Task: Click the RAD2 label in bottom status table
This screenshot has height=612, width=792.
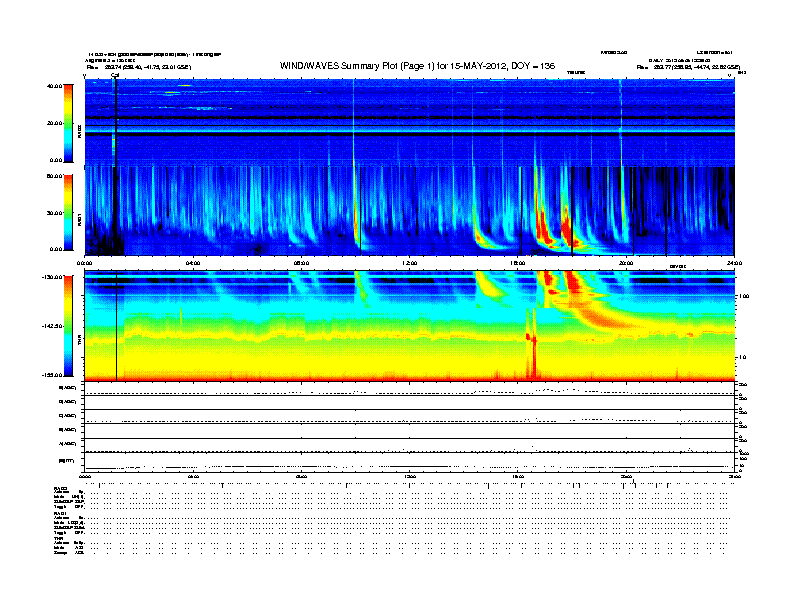Action: pos(60,488)
